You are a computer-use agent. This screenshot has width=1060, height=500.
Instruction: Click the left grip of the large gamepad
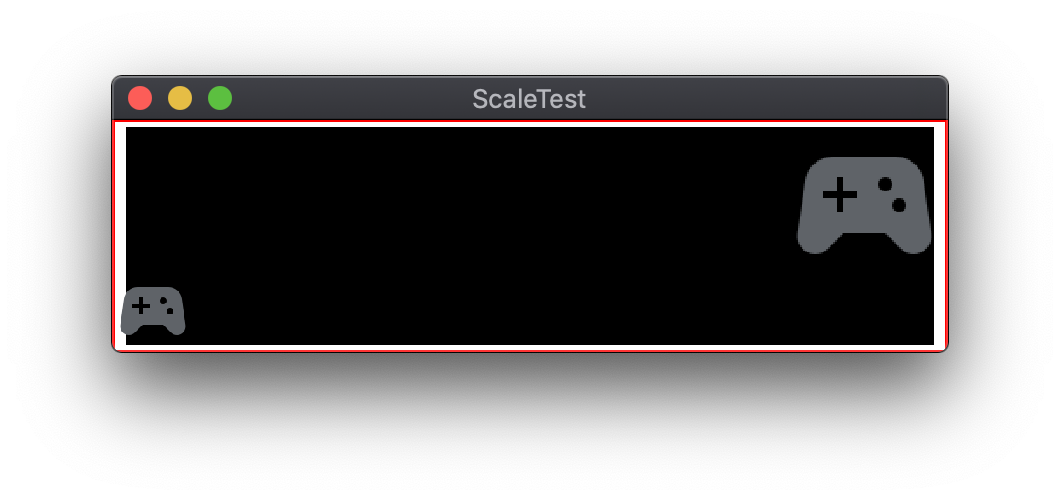(x=814, y=238)
